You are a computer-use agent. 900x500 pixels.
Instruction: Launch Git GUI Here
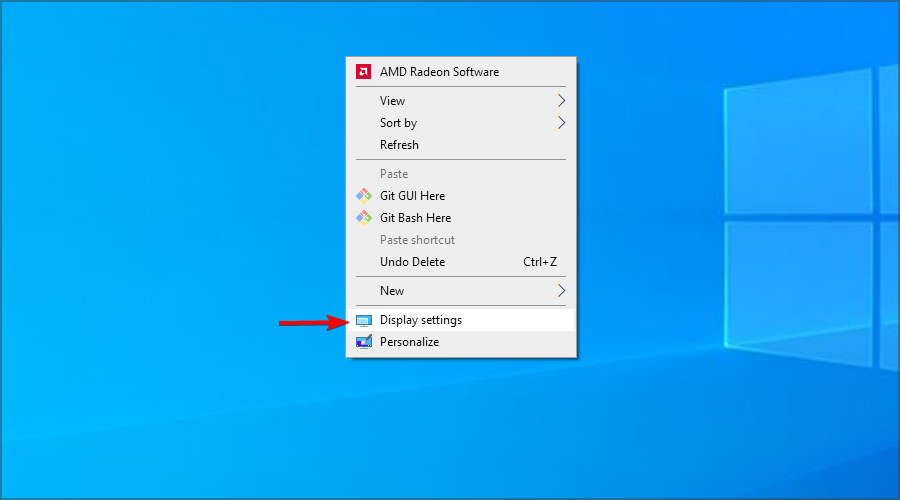[x=461, y=196]
